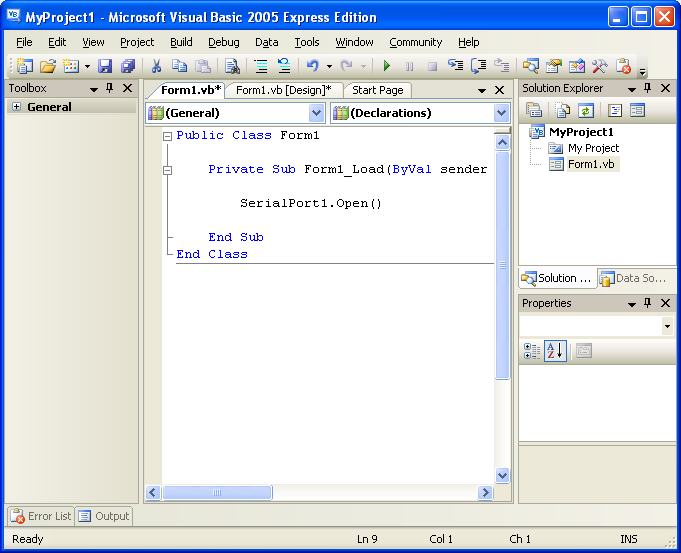Screen dimensions: 681x553
Task: Start debugging with the green play button
Action: pyautogui.click(x=387, y=66)
